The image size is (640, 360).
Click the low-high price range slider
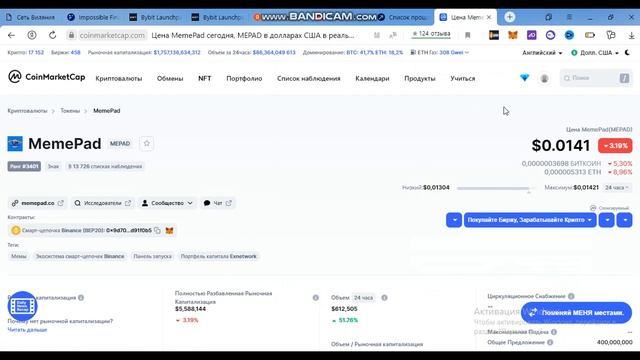pos(494,188)
